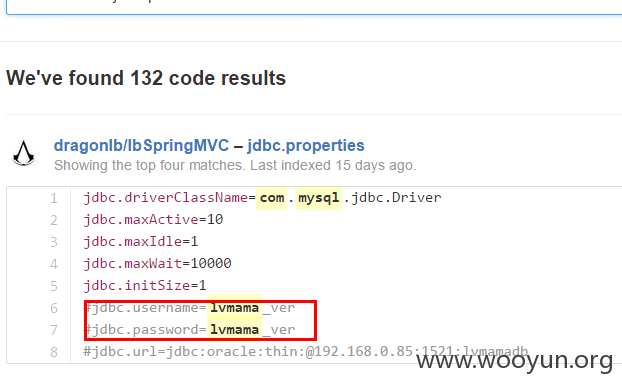Click line number 4 in code
The height and width of the screenshot is (389, 622).
point(54,264)
